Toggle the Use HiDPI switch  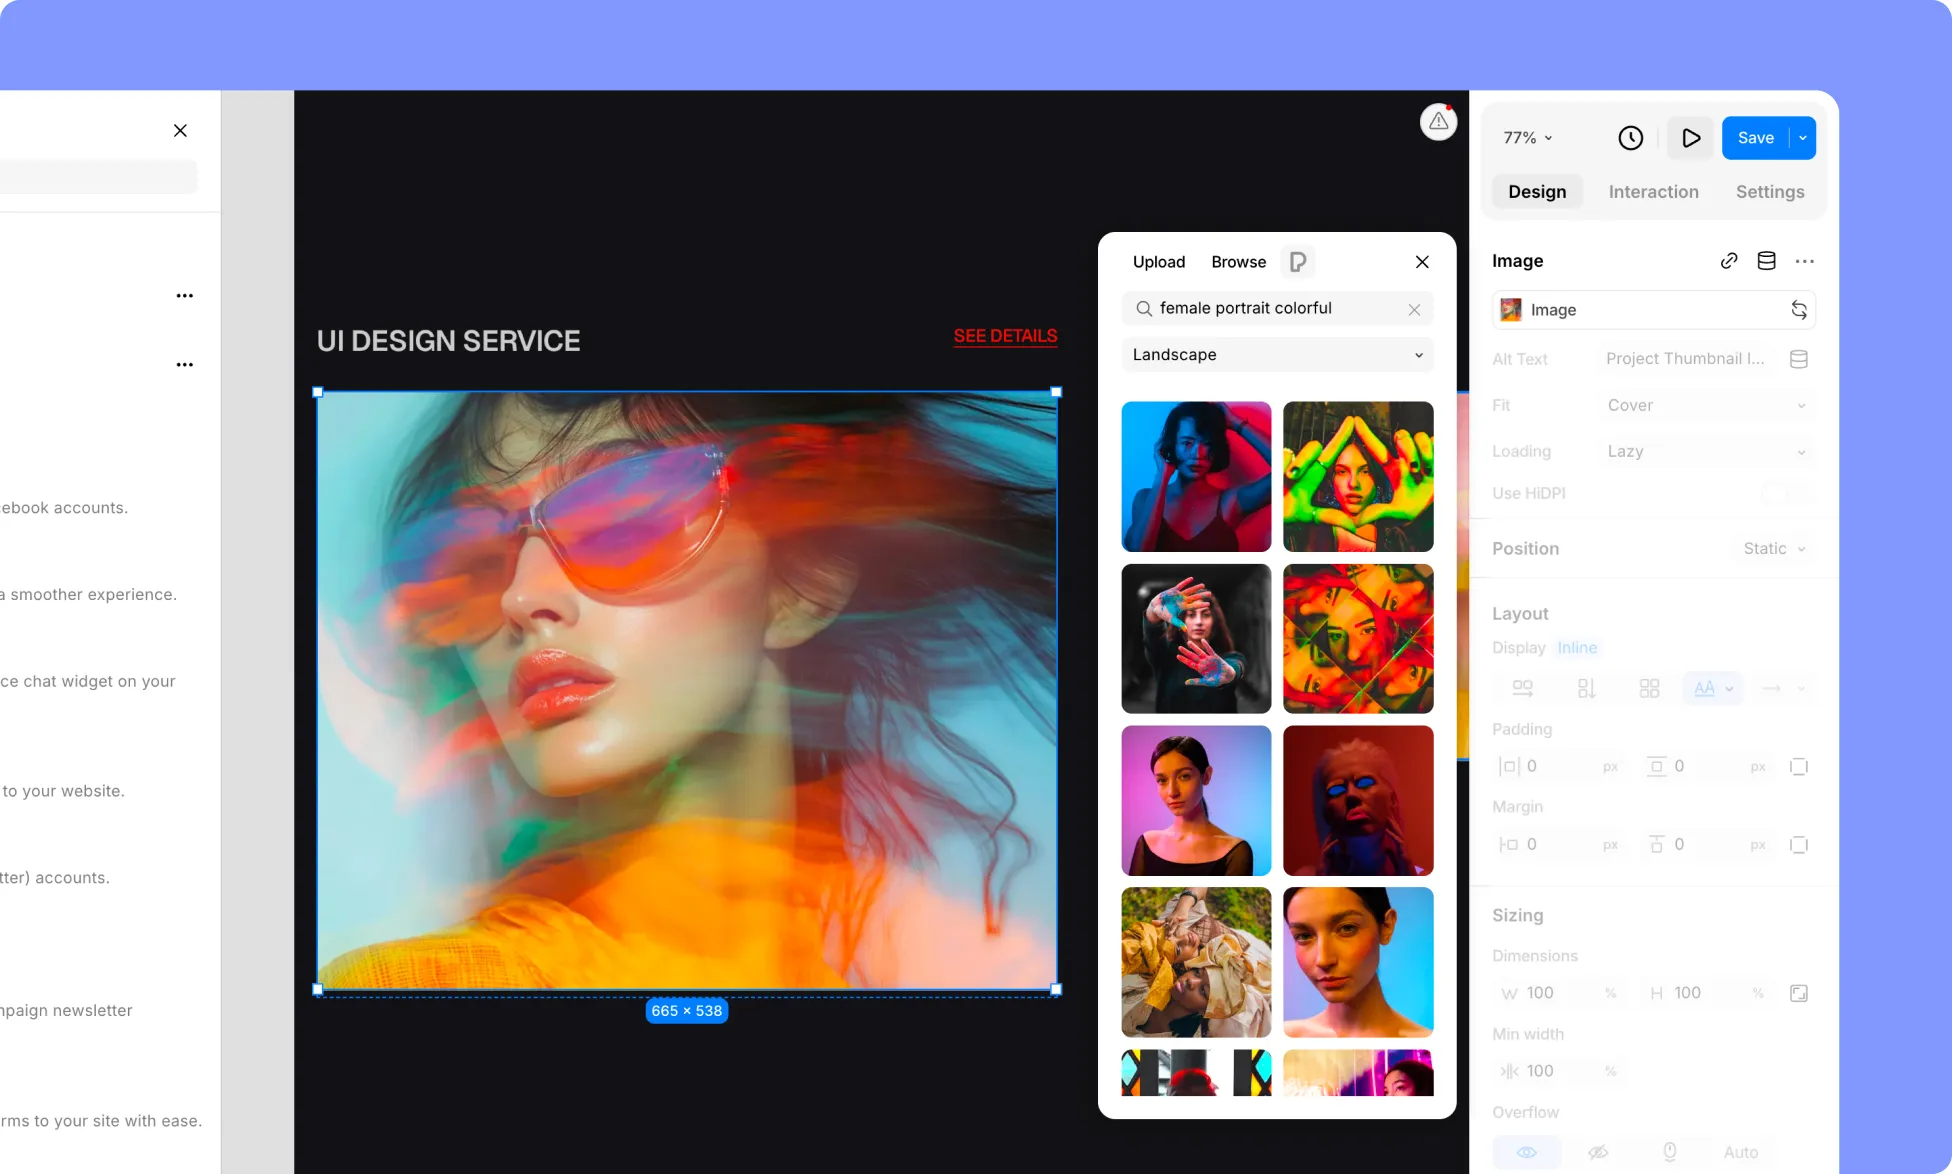[x=1785, y=493]
